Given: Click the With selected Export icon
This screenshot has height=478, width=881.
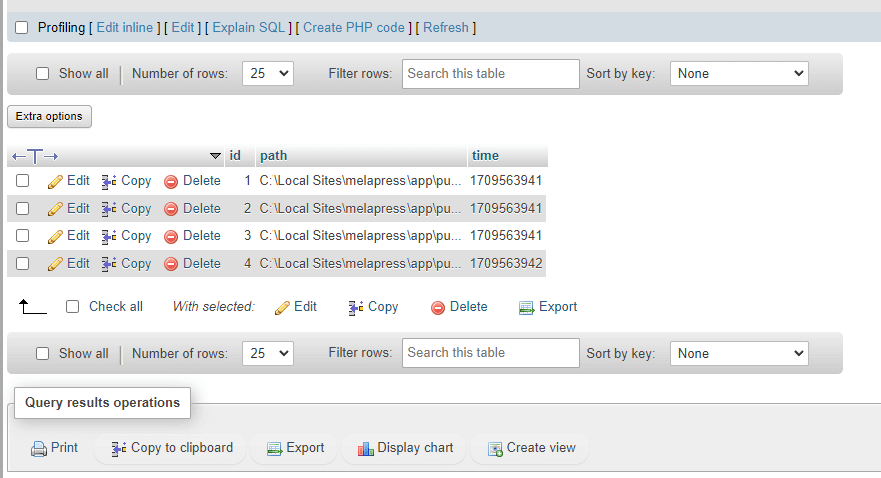Looking at the screenshot, I should [x=526, y=307].
